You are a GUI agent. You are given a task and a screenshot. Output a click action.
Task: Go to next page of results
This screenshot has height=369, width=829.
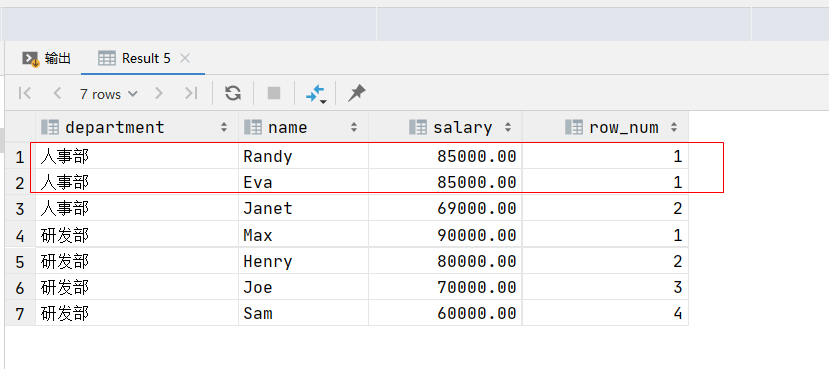pyautogui.click(x=159, y=94)
